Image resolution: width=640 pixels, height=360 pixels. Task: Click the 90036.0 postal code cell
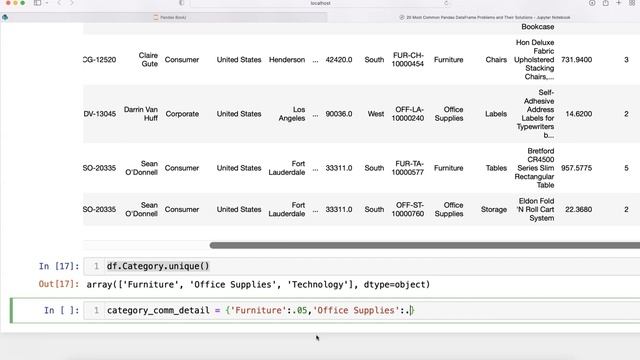[339, 114]
